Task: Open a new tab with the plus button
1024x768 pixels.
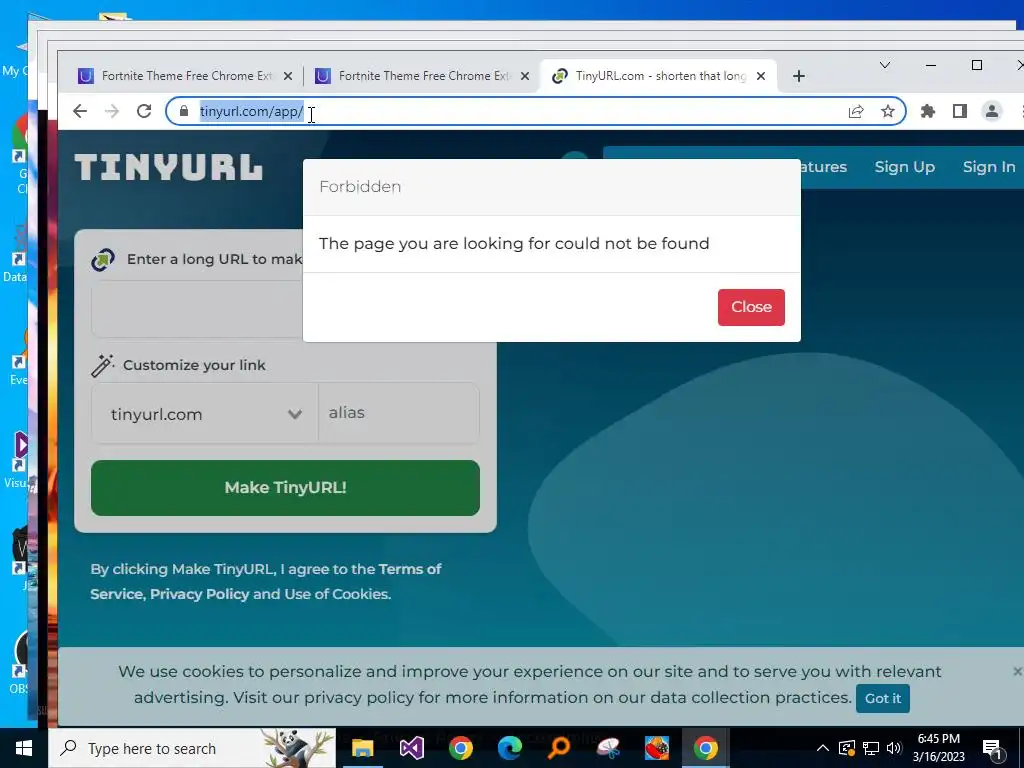Action: coord(798,76)
